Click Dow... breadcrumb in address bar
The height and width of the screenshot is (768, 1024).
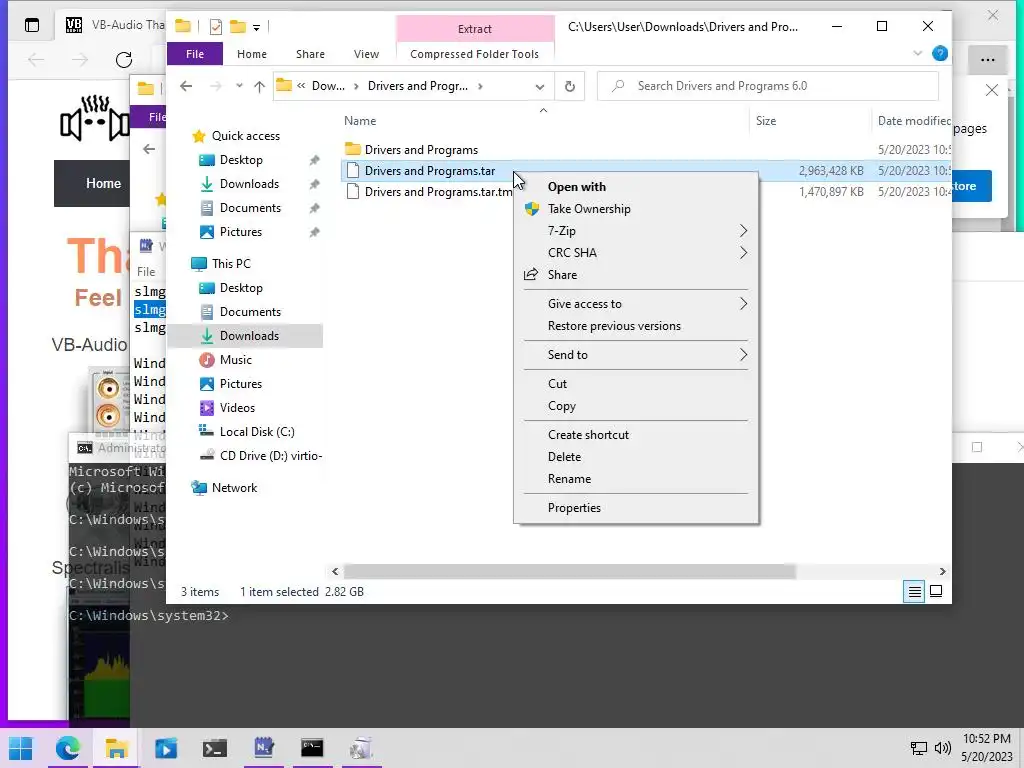328,86
